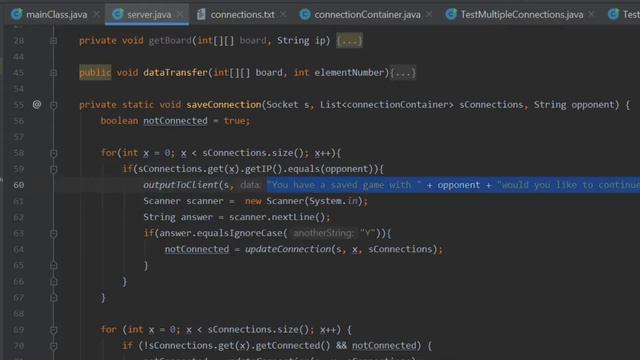Viewport: 640px width, 360px height.
Task: Collapse the equalsIgnoreCase if block at line 63
Action: pos(53,233)
